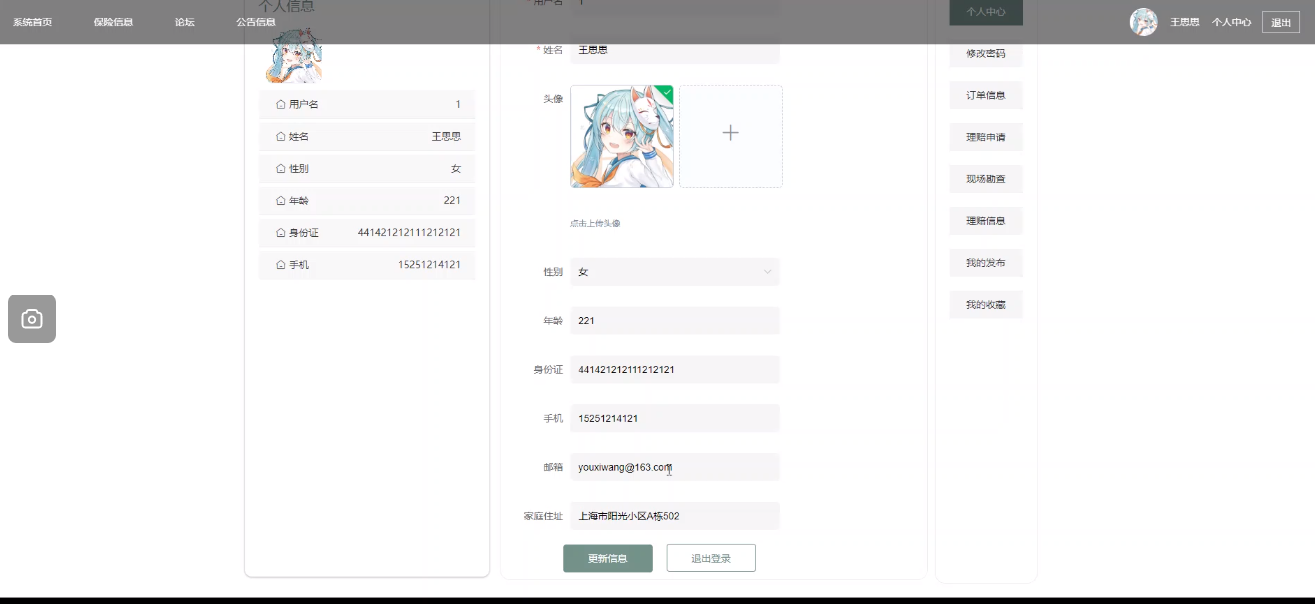Open 现场勘查 in right sidebar
Image resolution: width=1315 pixels, height=604 pixels.
[x=986, y=179]
